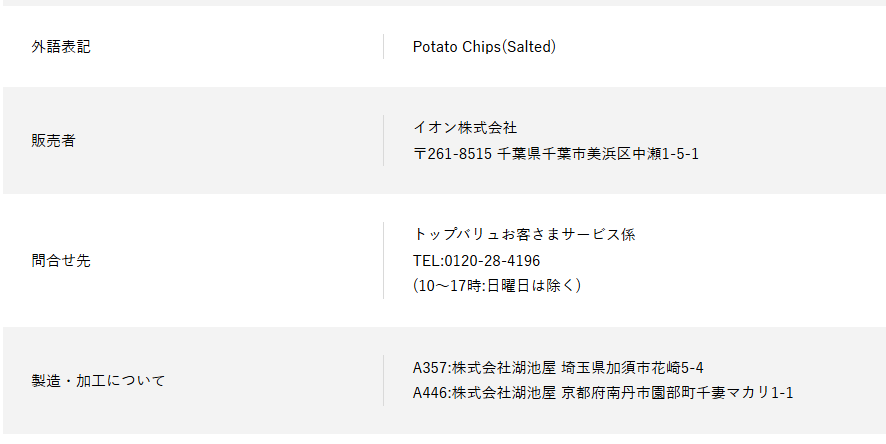Click the company name イオン株式会社

(x=465, y=128)
